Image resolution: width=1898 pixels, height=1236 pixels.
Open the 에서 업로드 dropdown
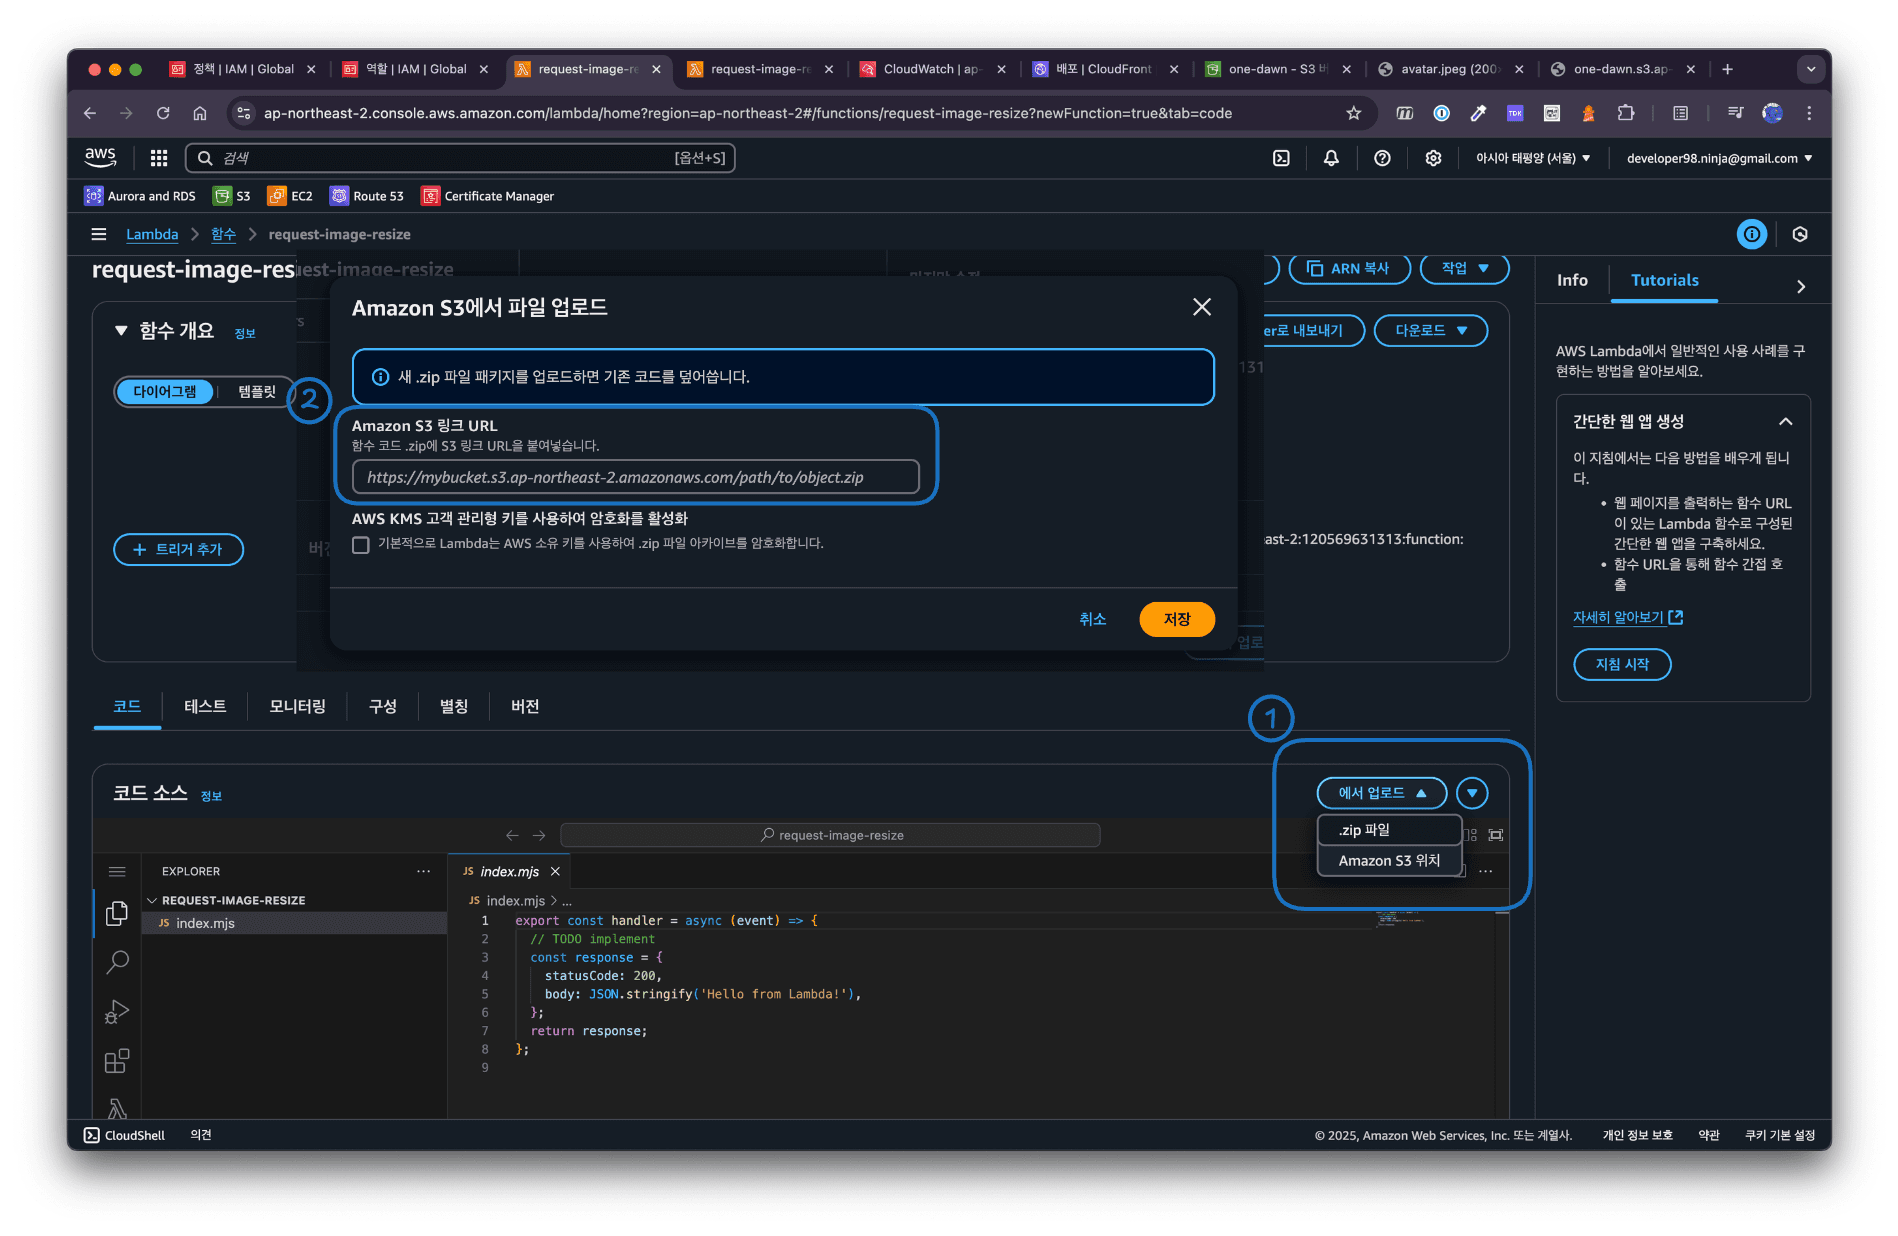1382,792
